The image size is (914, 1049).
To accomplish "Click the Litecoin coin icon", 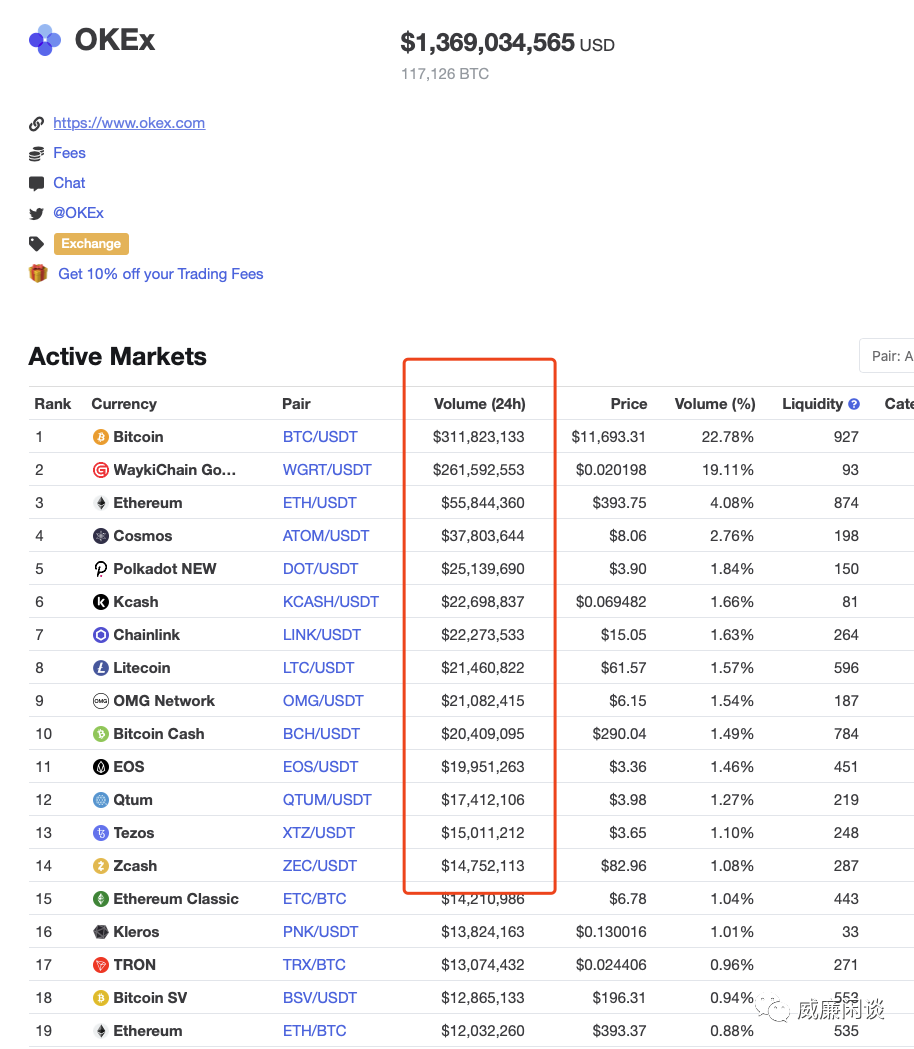I will coord(100,668).
